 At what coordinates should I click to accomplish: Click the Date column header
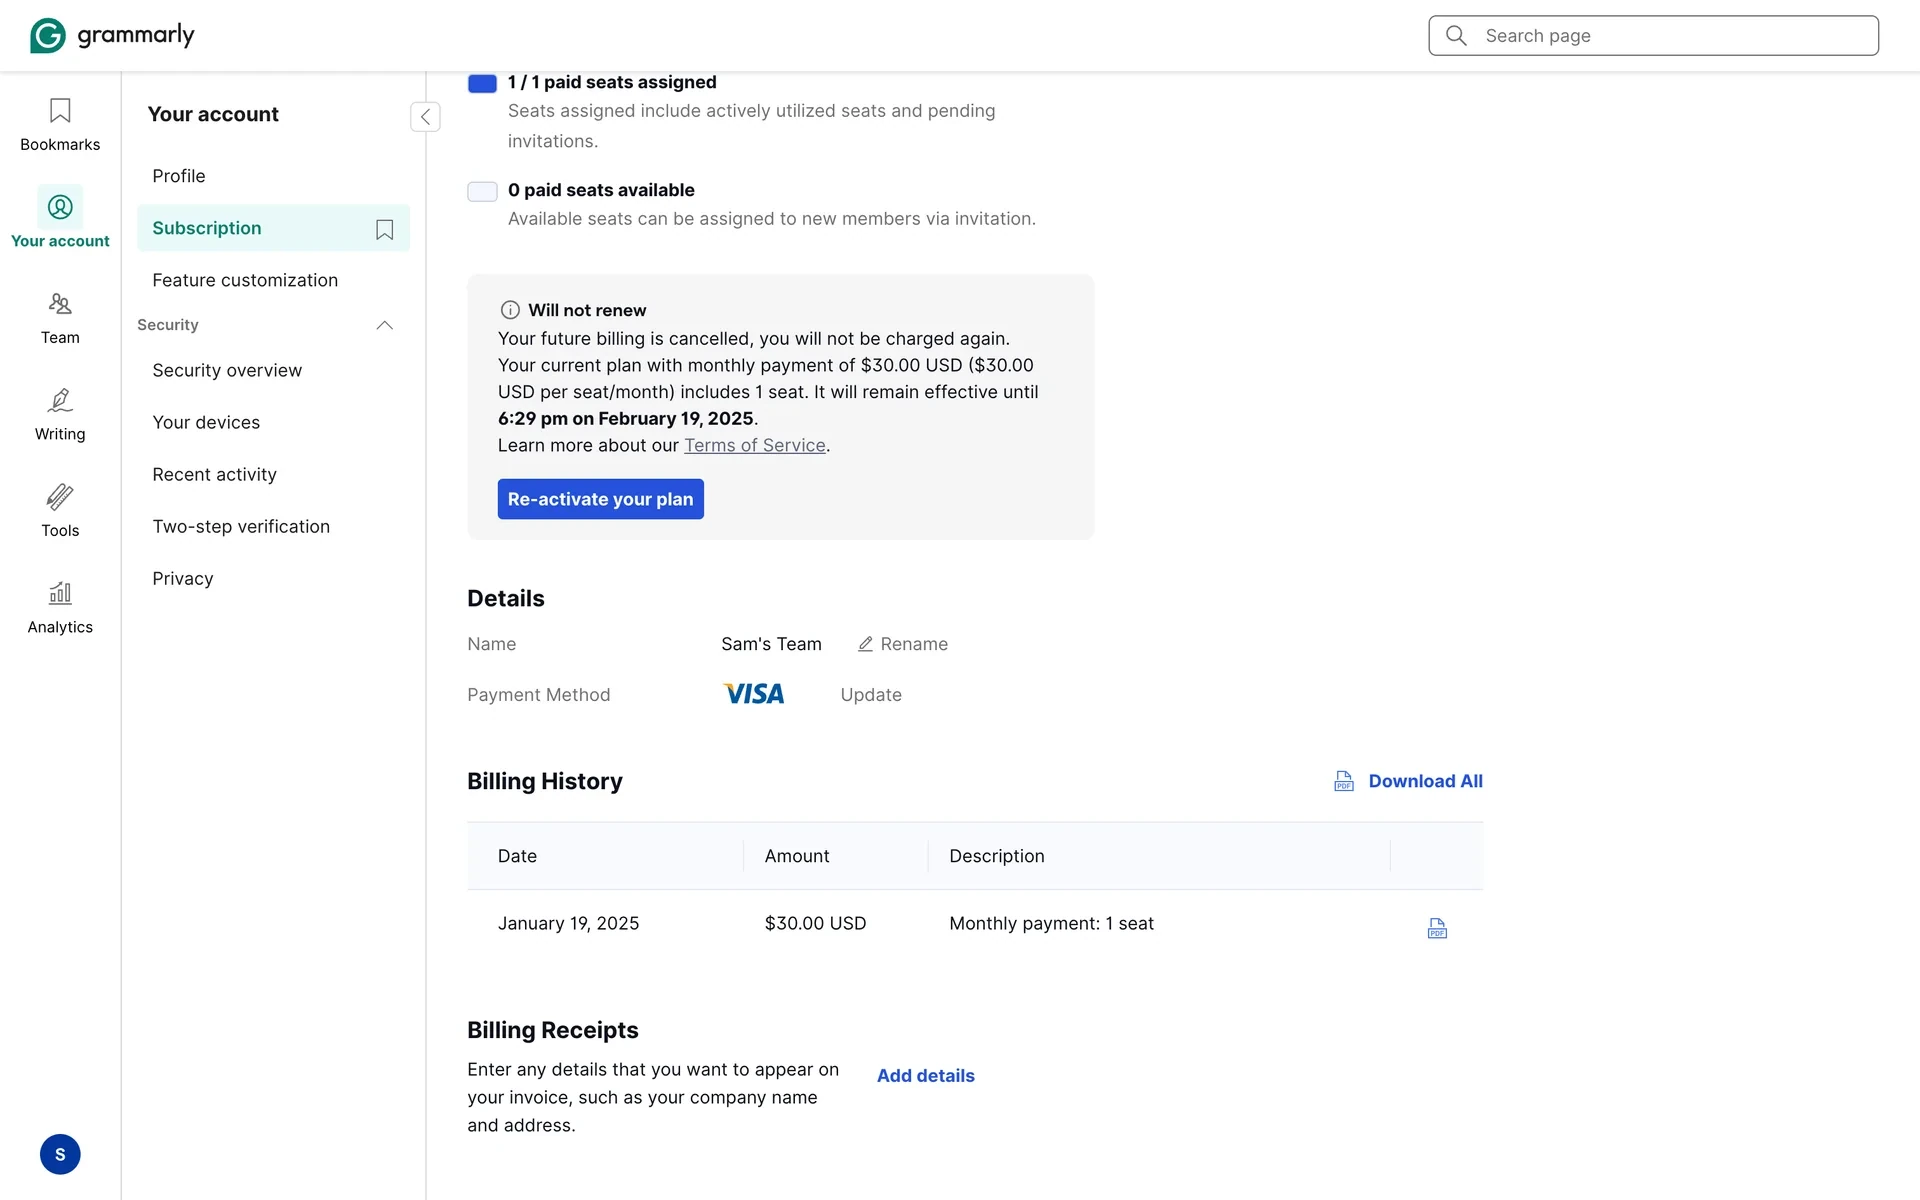(x=517, y=856)
